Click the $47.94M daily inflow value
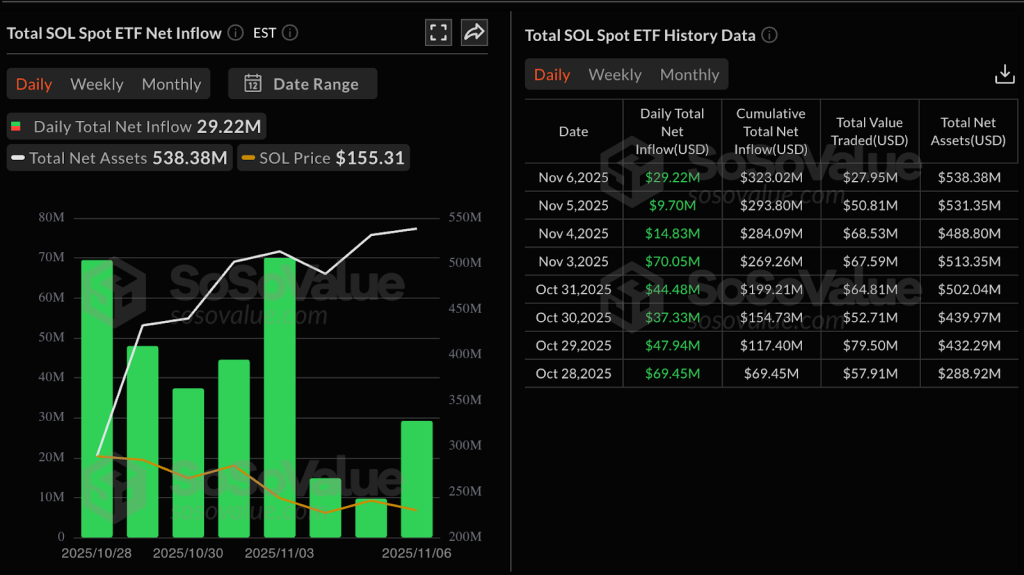 (672, 346)
